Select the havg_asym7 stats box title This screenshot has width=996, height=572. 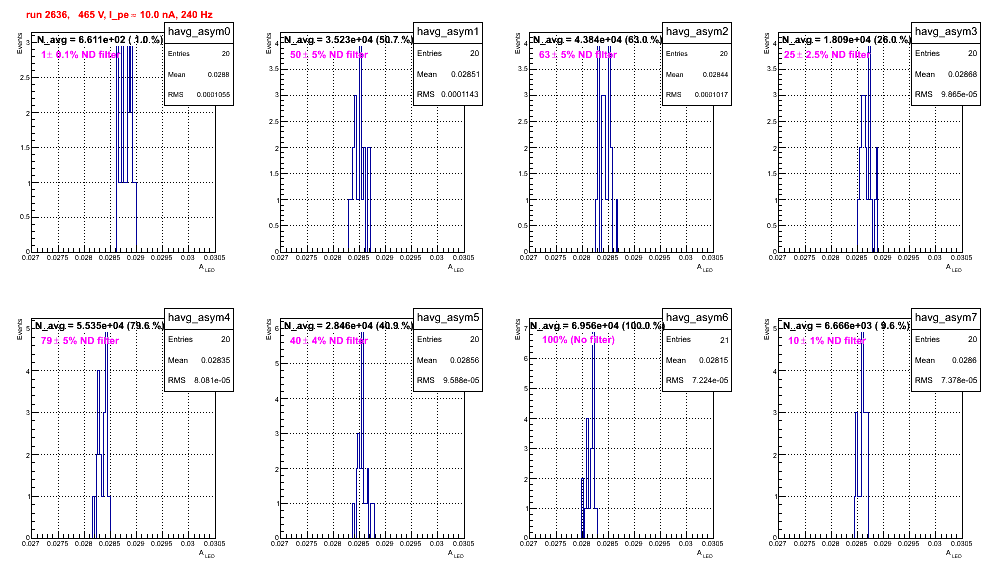point(946,318)
